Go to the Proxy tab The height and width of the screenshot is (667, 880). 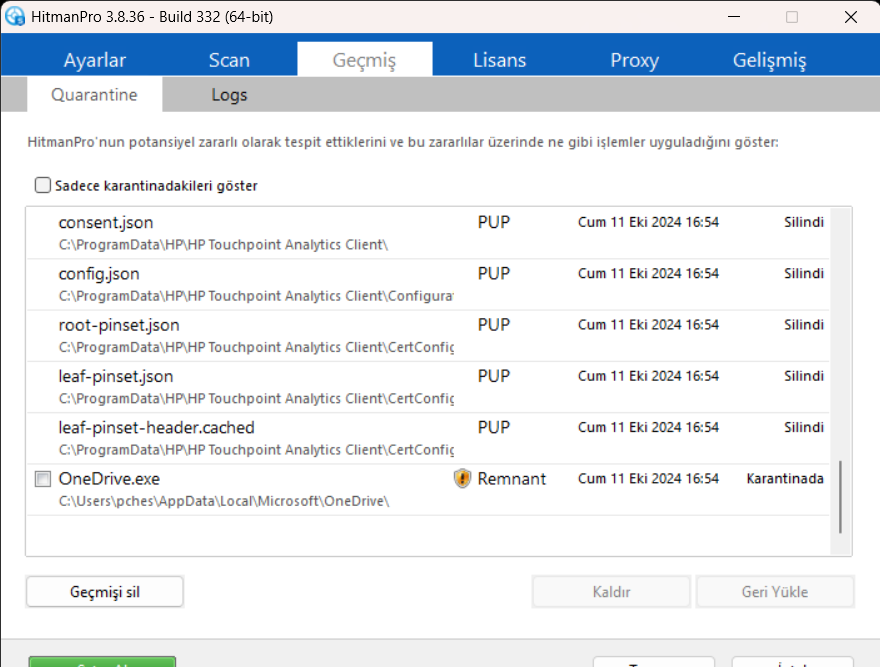click(x=634, y=60)
